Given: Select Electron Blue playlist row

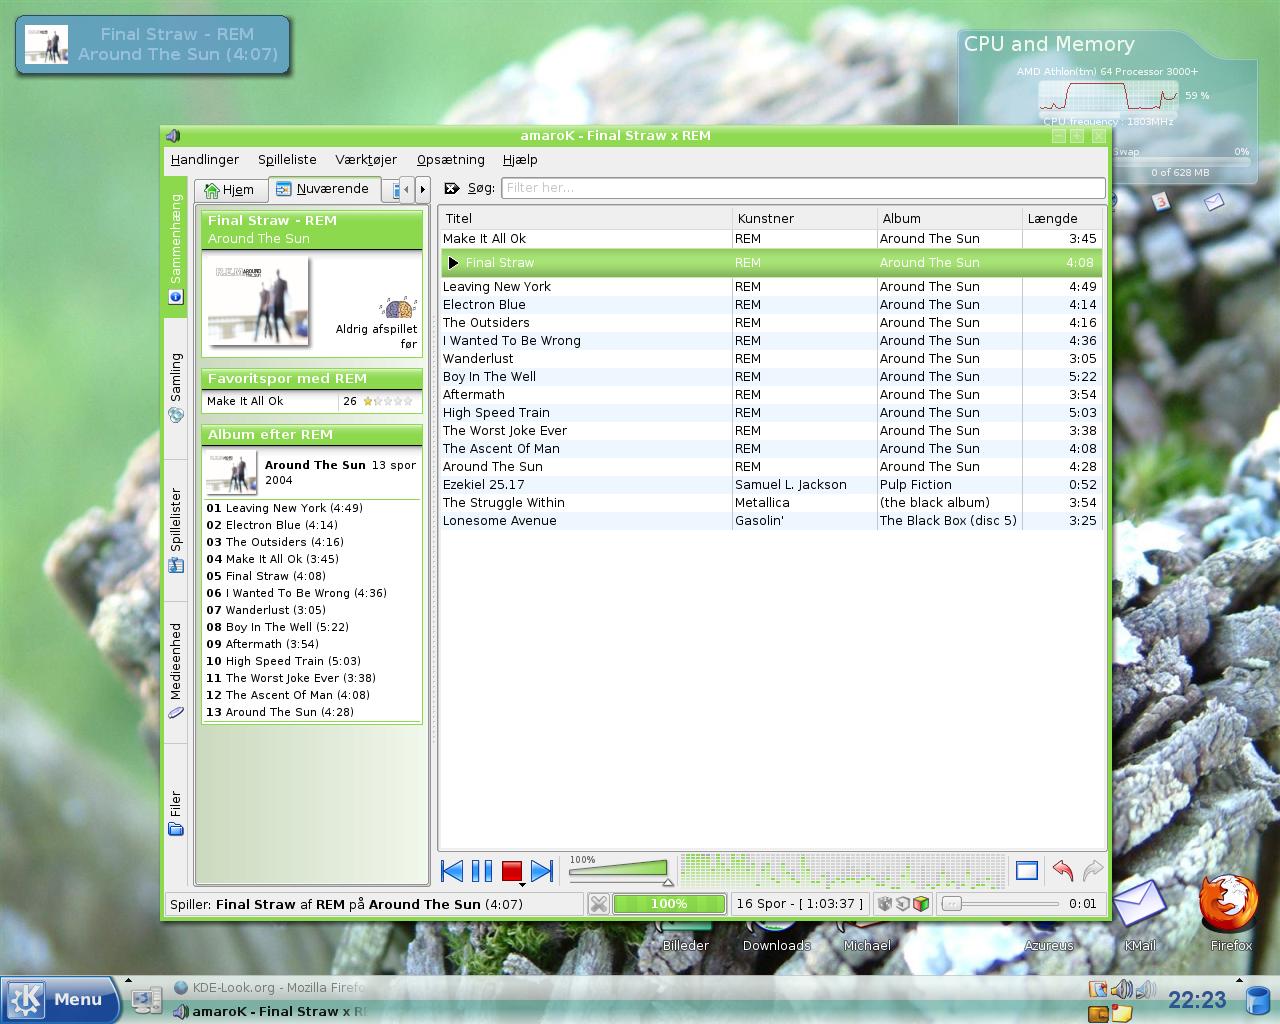Looking at the screenshot, I should [x=771, y=305].
